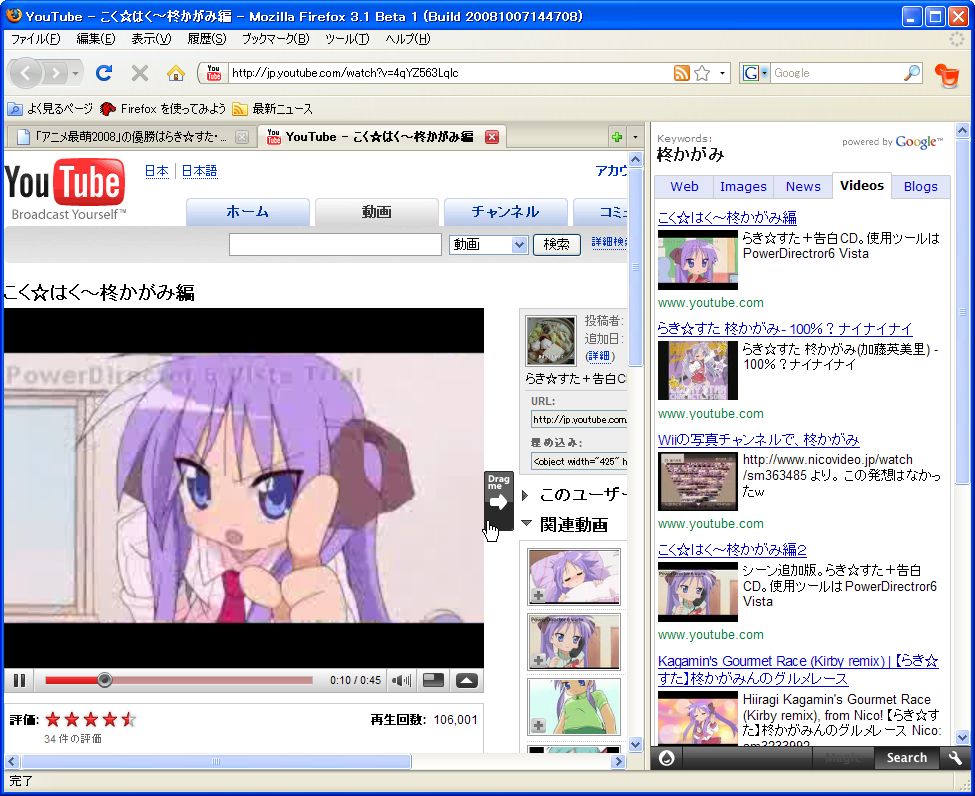Image resolution: width=975 pixels, height=796 pixels.
Task: Click the Search button in sidebar footer
Action: coord(906,757)
